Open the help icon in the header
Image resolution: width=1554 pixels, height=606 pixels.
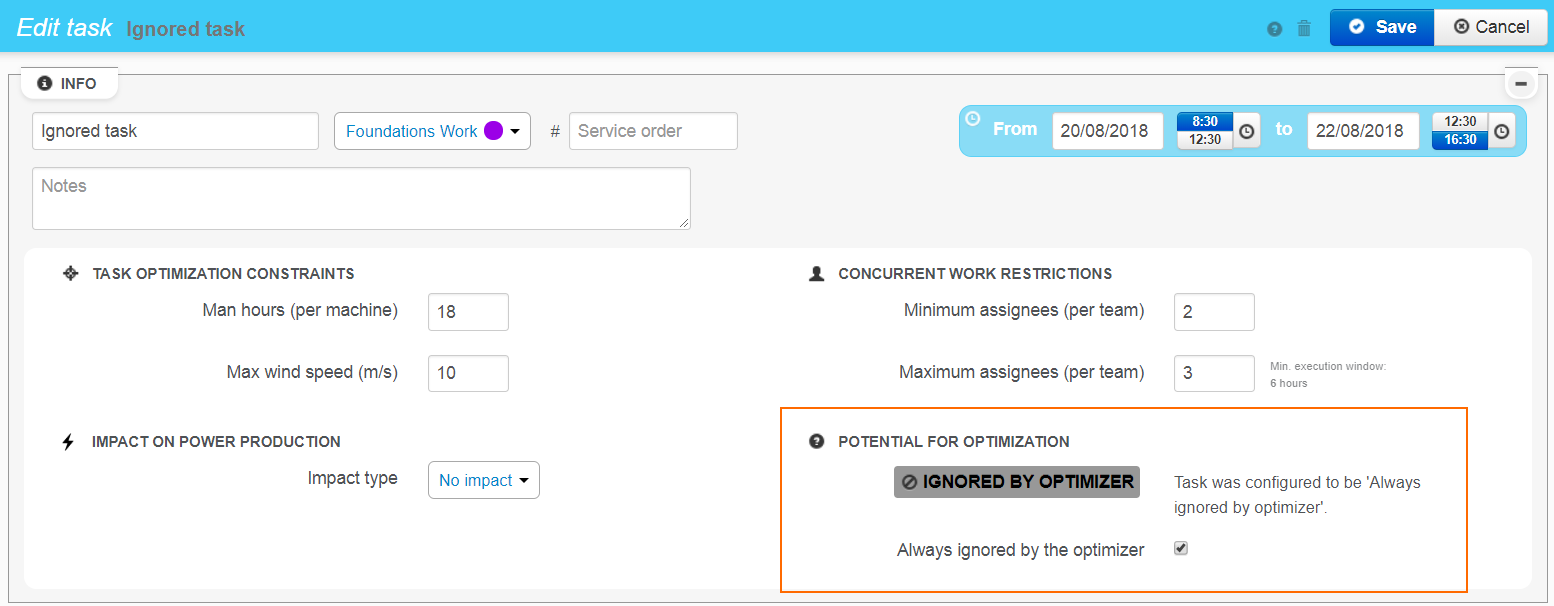(1274, 28)
